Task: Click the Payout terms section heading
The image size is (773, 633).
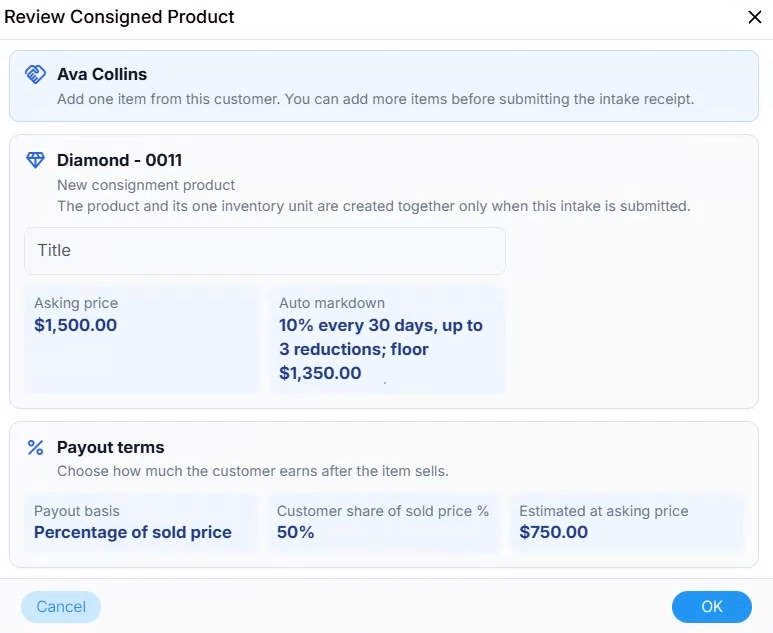Action: coord(110,447)
